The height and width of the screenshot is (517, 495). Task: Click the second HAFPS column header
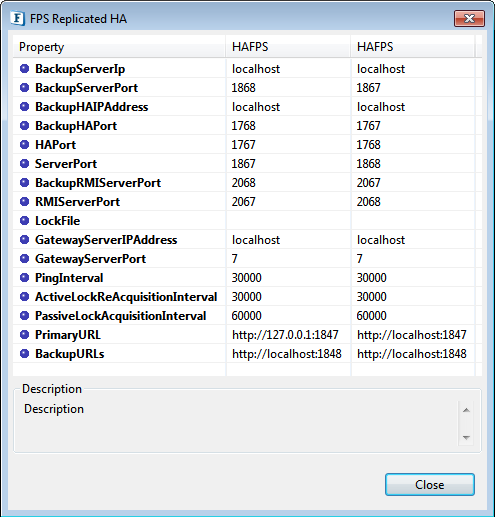[413, 47]
